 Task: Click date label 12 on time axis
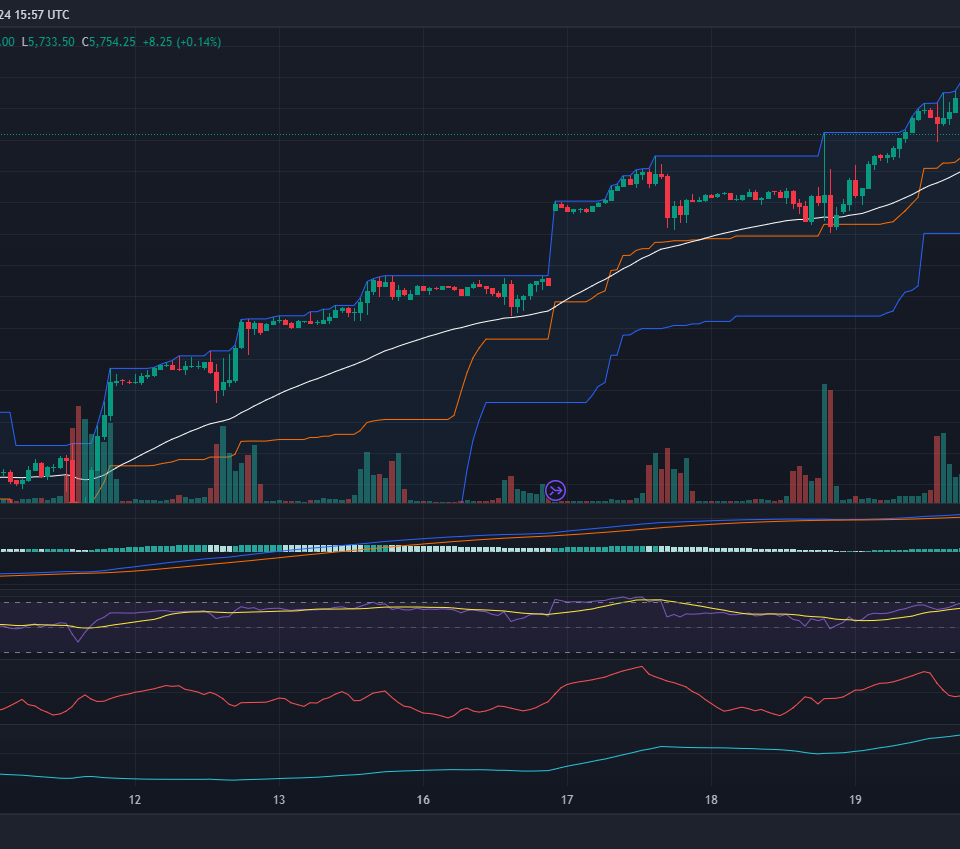135,799
